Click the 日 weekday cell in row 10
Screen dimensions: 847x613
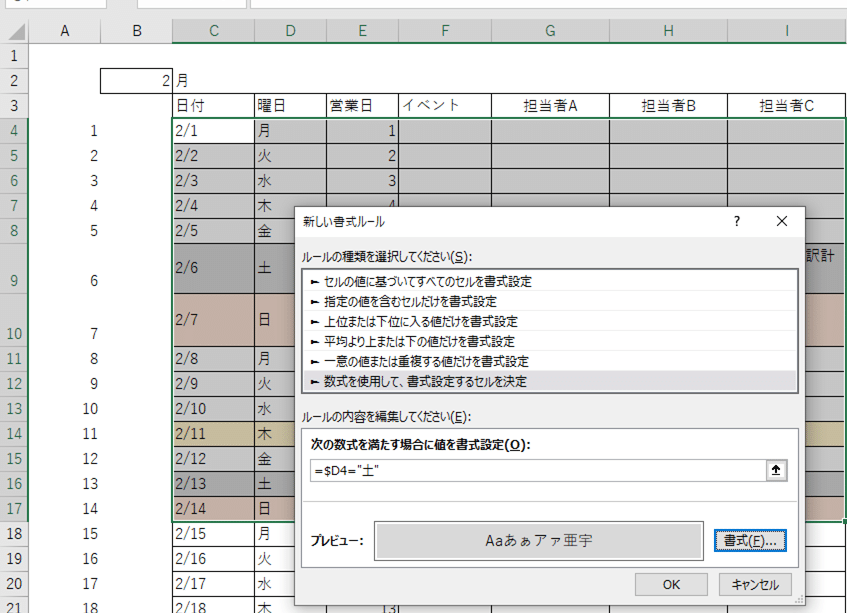[274, 320]
